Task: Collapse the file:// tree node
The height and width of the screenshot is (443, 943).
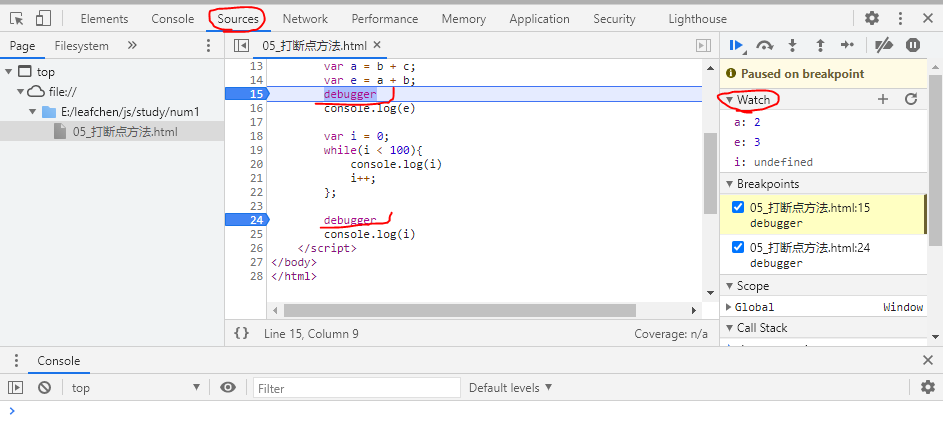Action: tap(20, 92)
